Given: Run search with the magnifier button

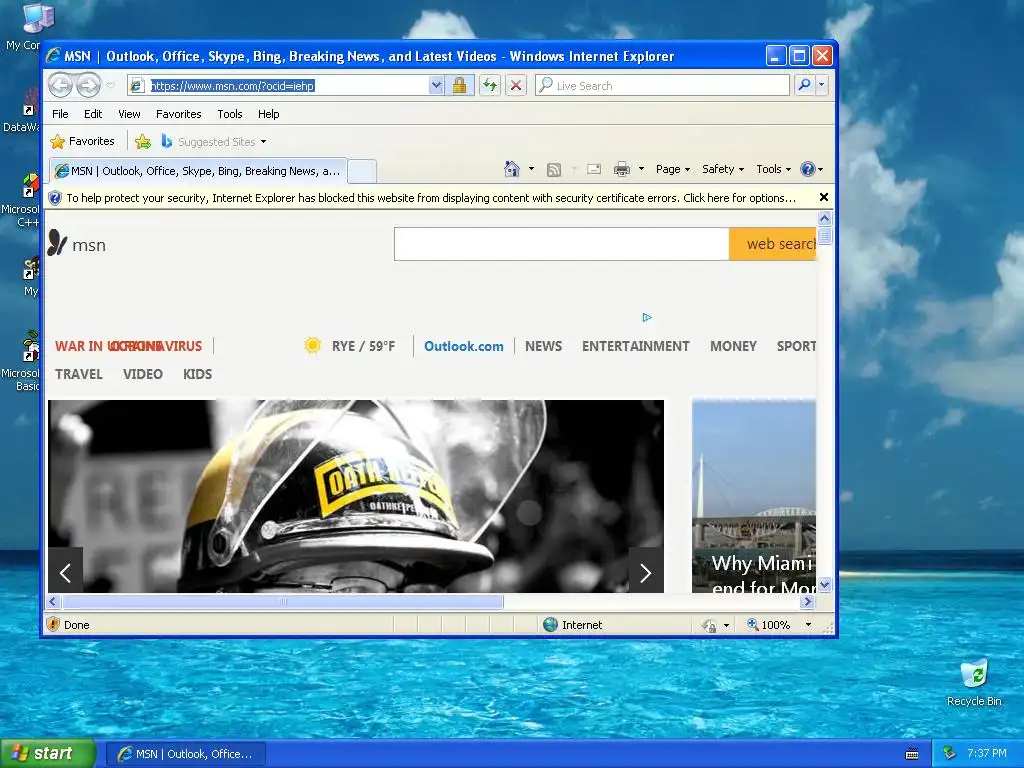Looking at the screenshot, I should [805, 85].
